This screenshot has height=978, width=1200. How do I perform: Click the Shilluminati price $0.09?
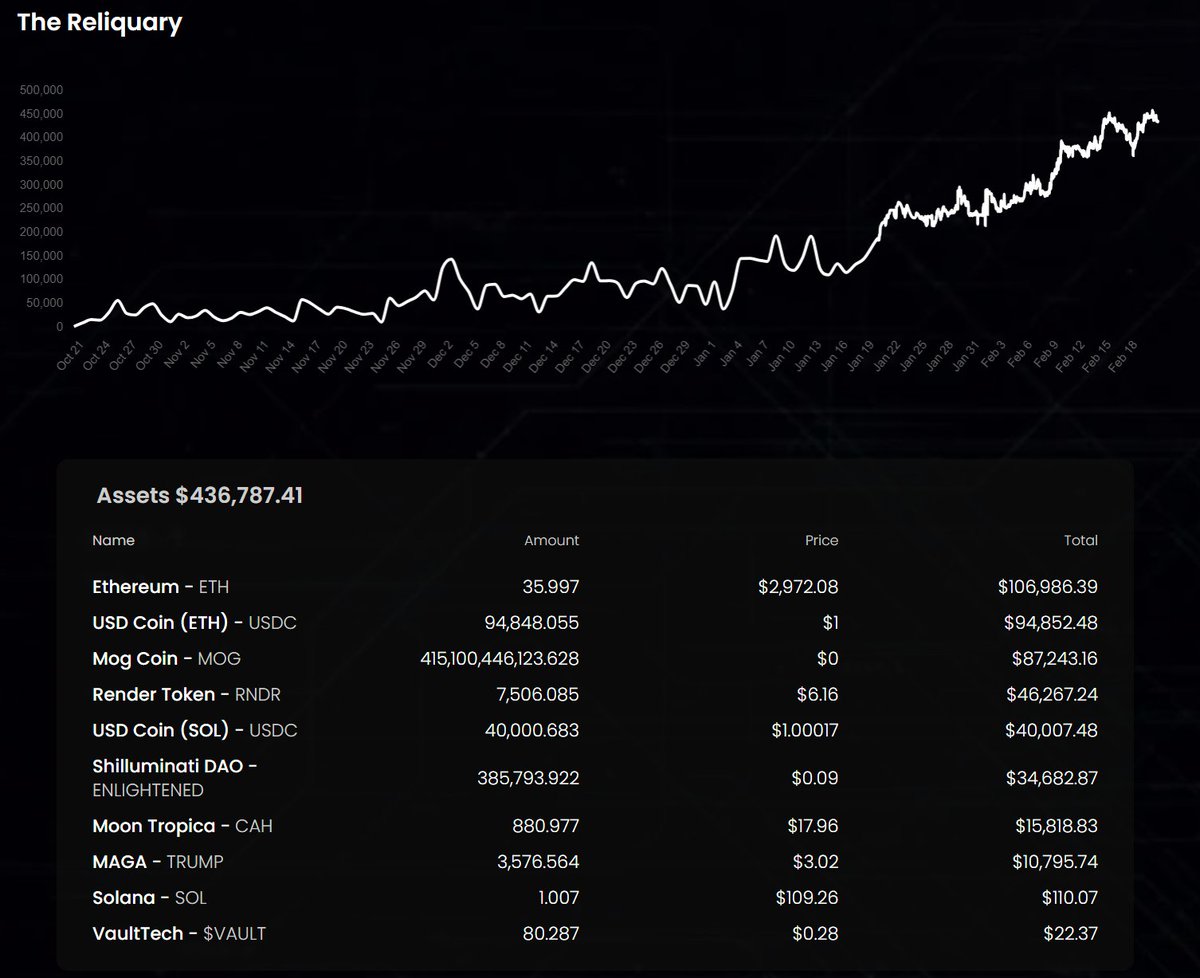tap(816, 778)
